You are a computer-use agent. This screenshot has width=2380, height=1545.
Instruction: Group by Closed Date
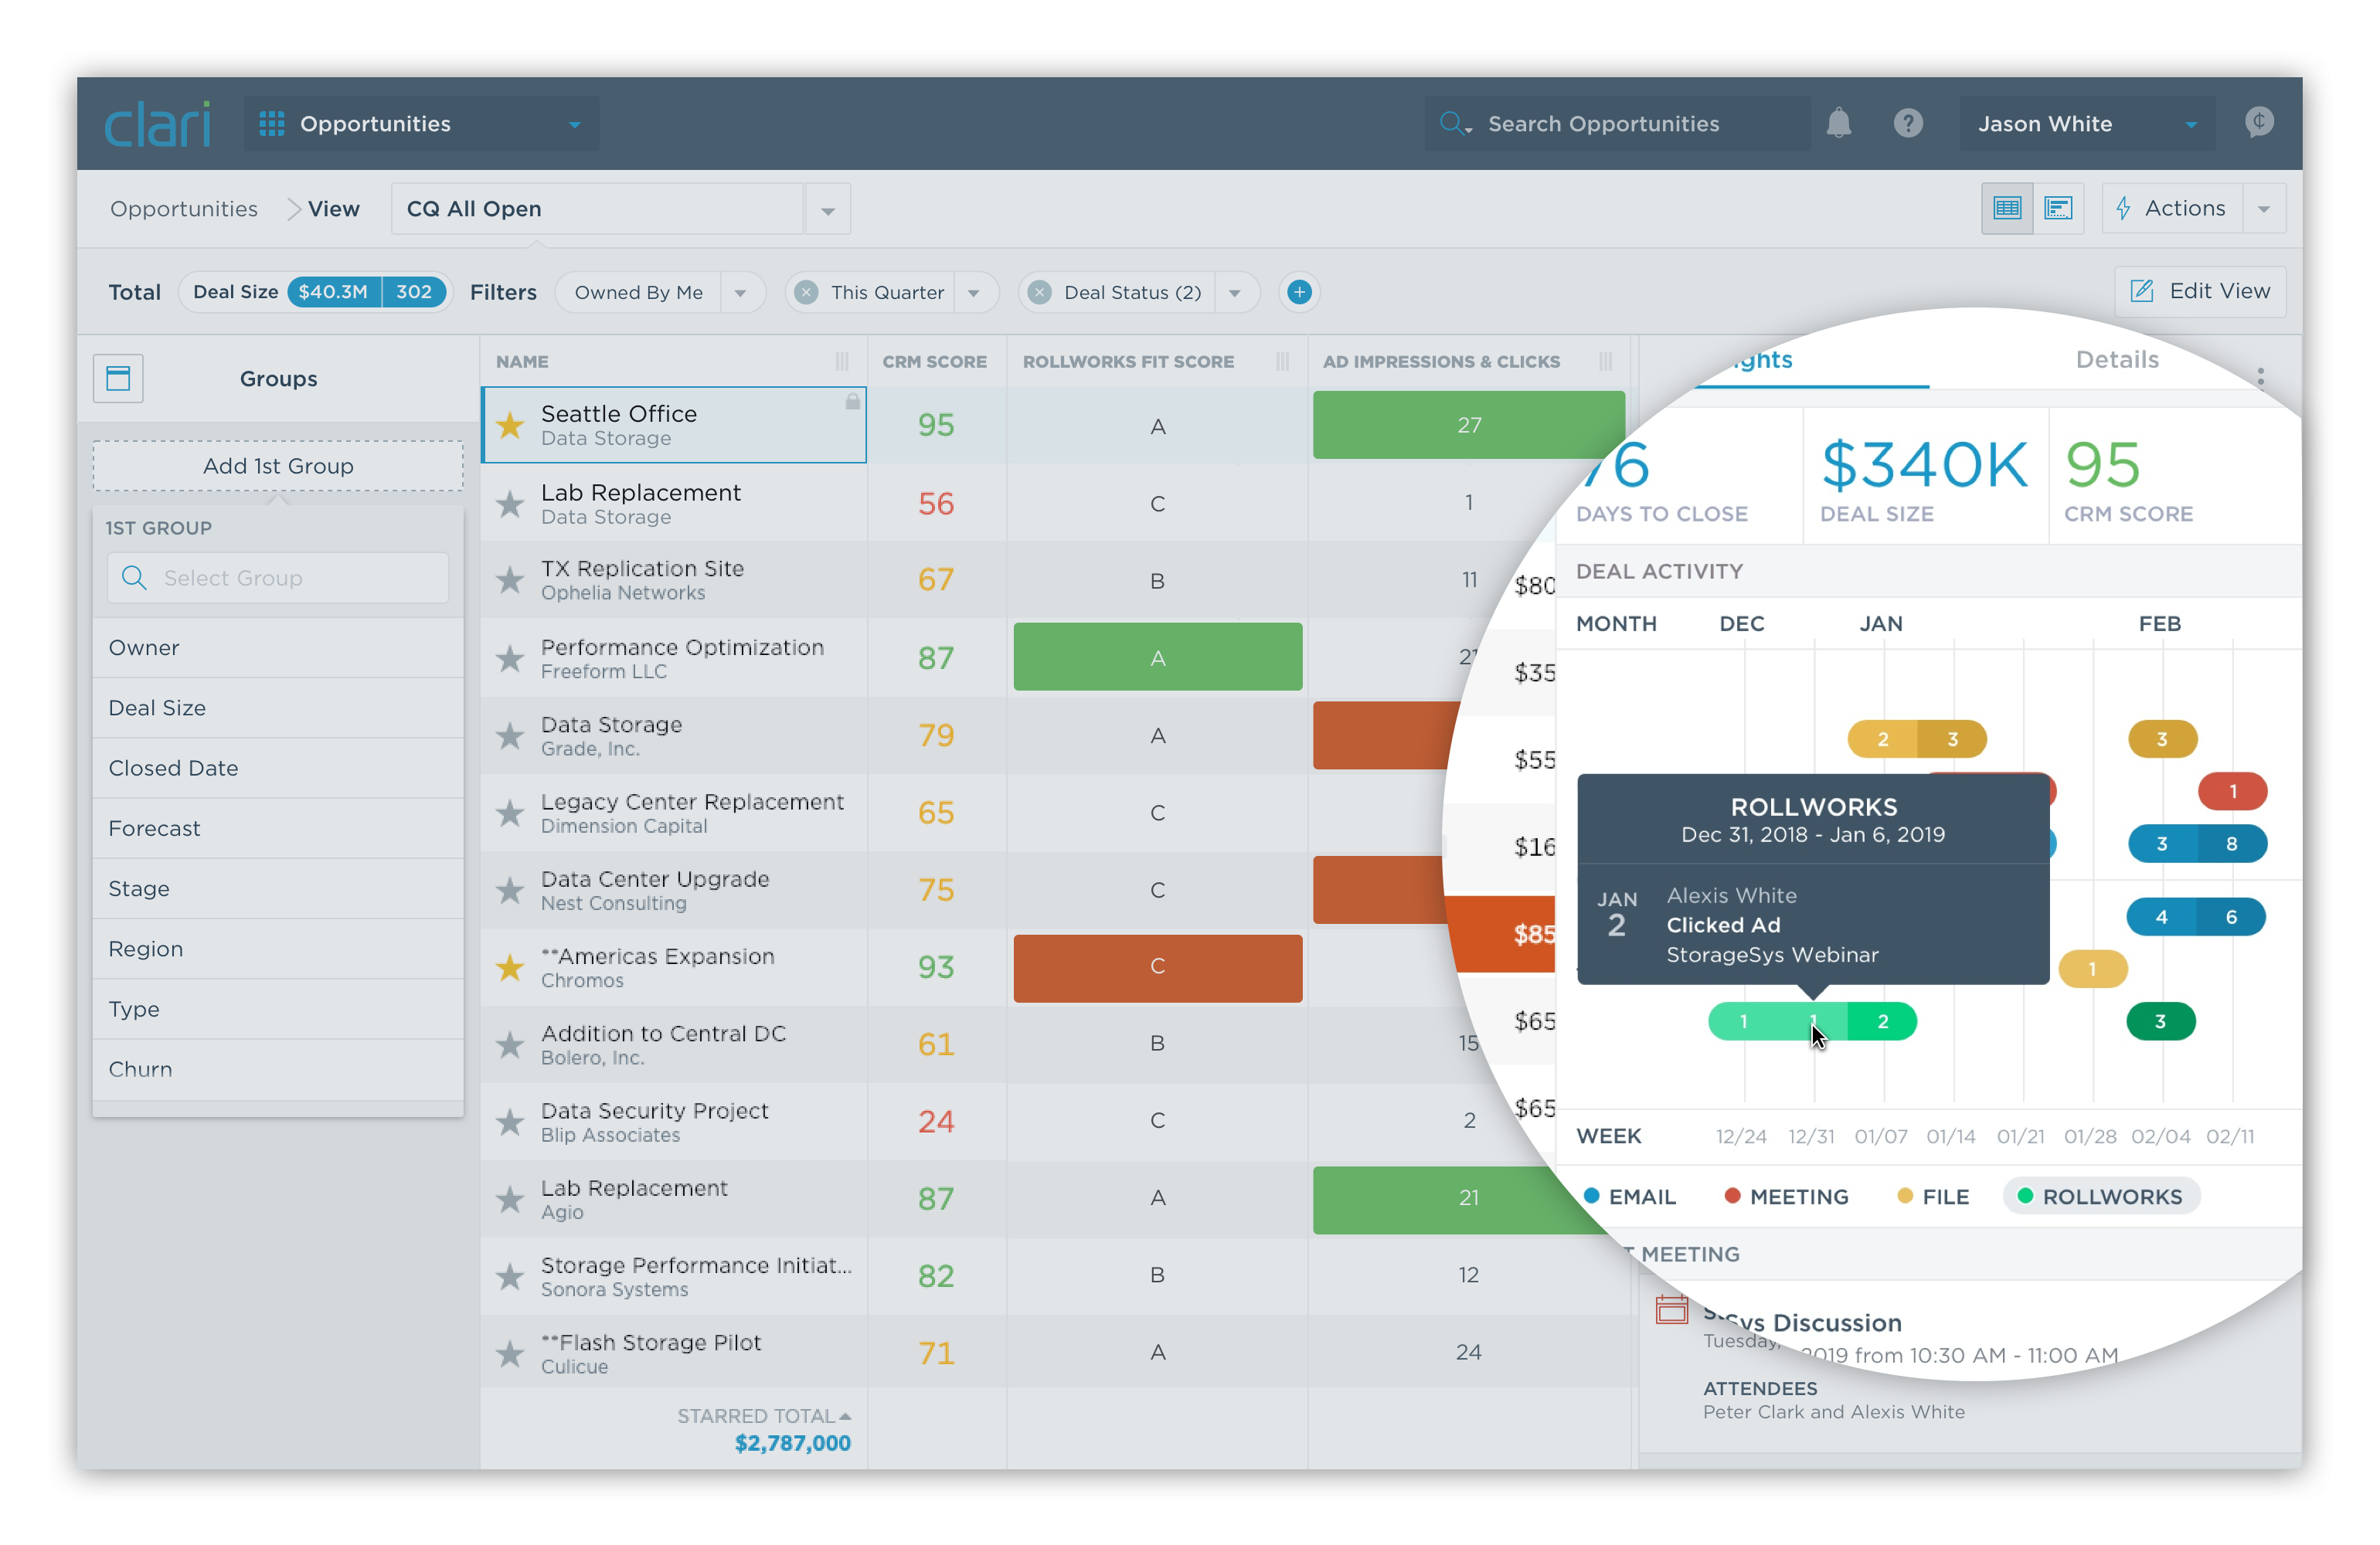(278, 768)
